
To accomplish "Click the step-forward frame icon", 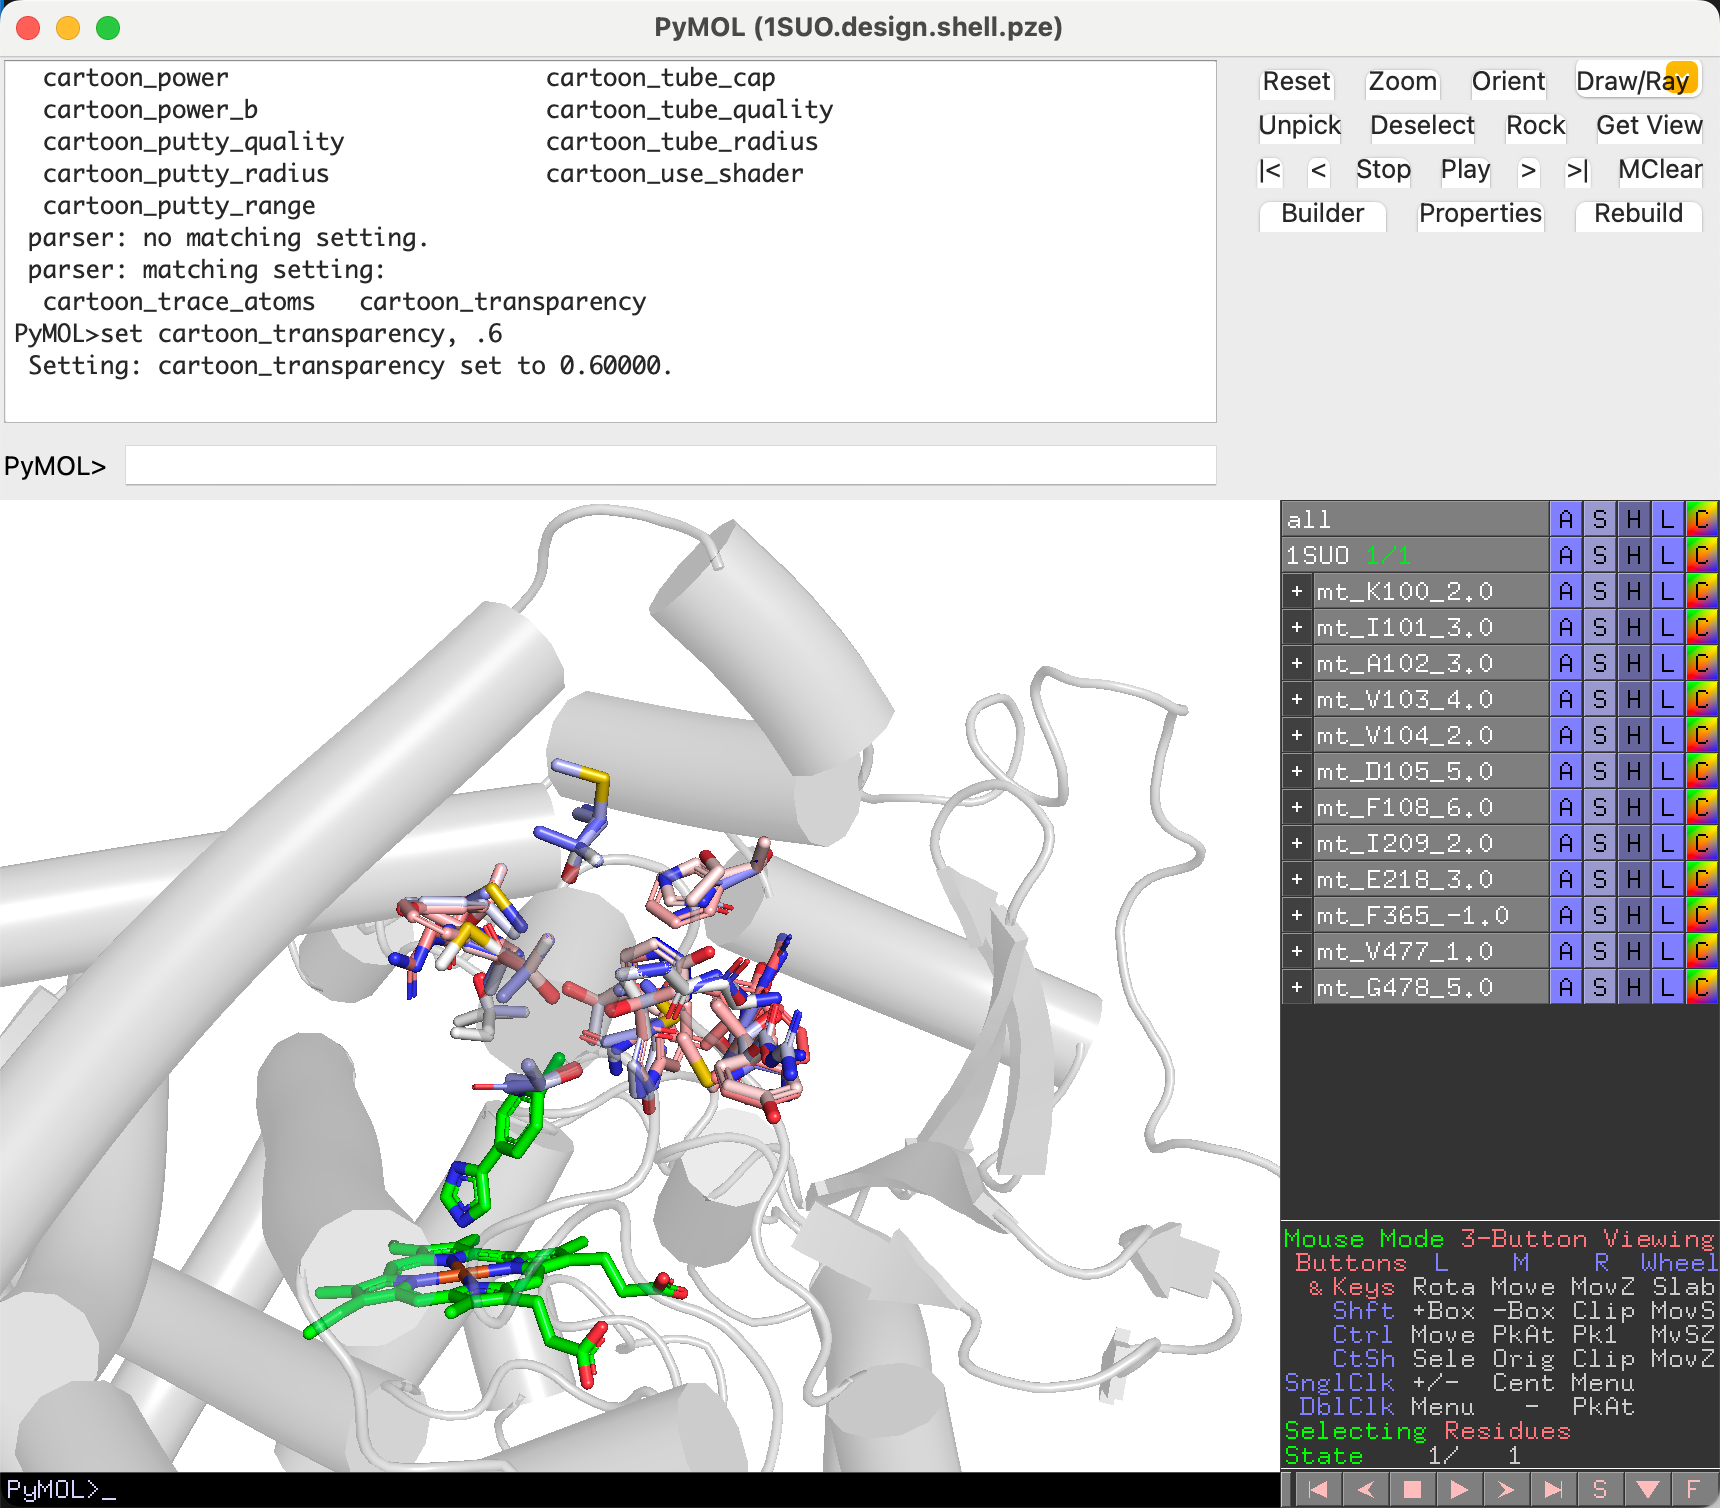I will pos(1506,1489).
